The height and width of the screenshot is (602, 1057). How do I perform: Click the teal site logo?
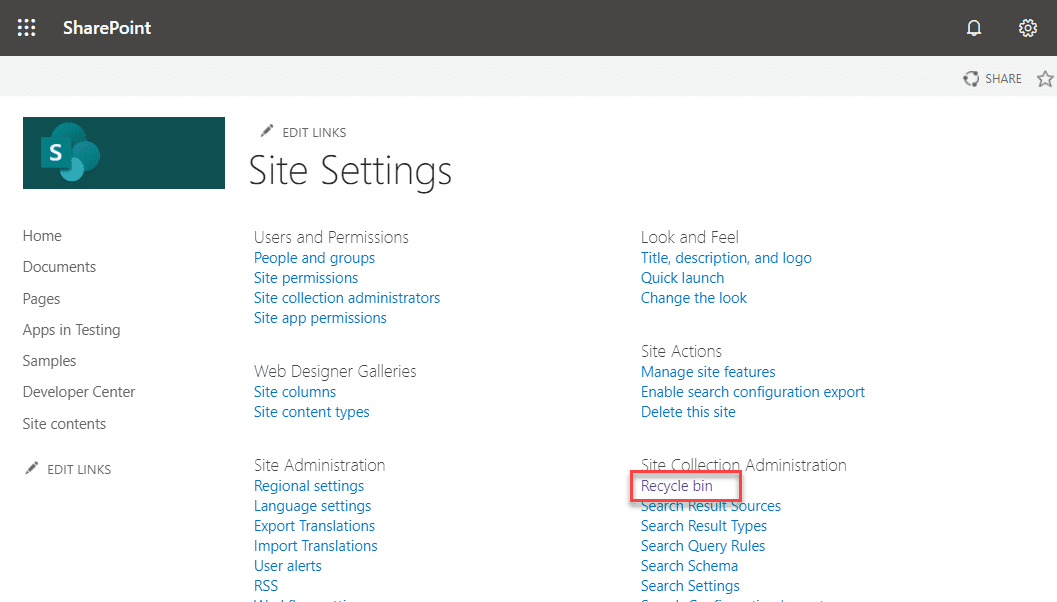123,152
